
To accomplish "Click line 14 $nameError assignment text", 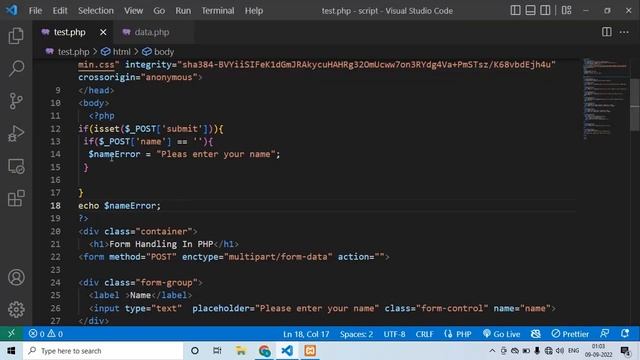I will point(184,154).
